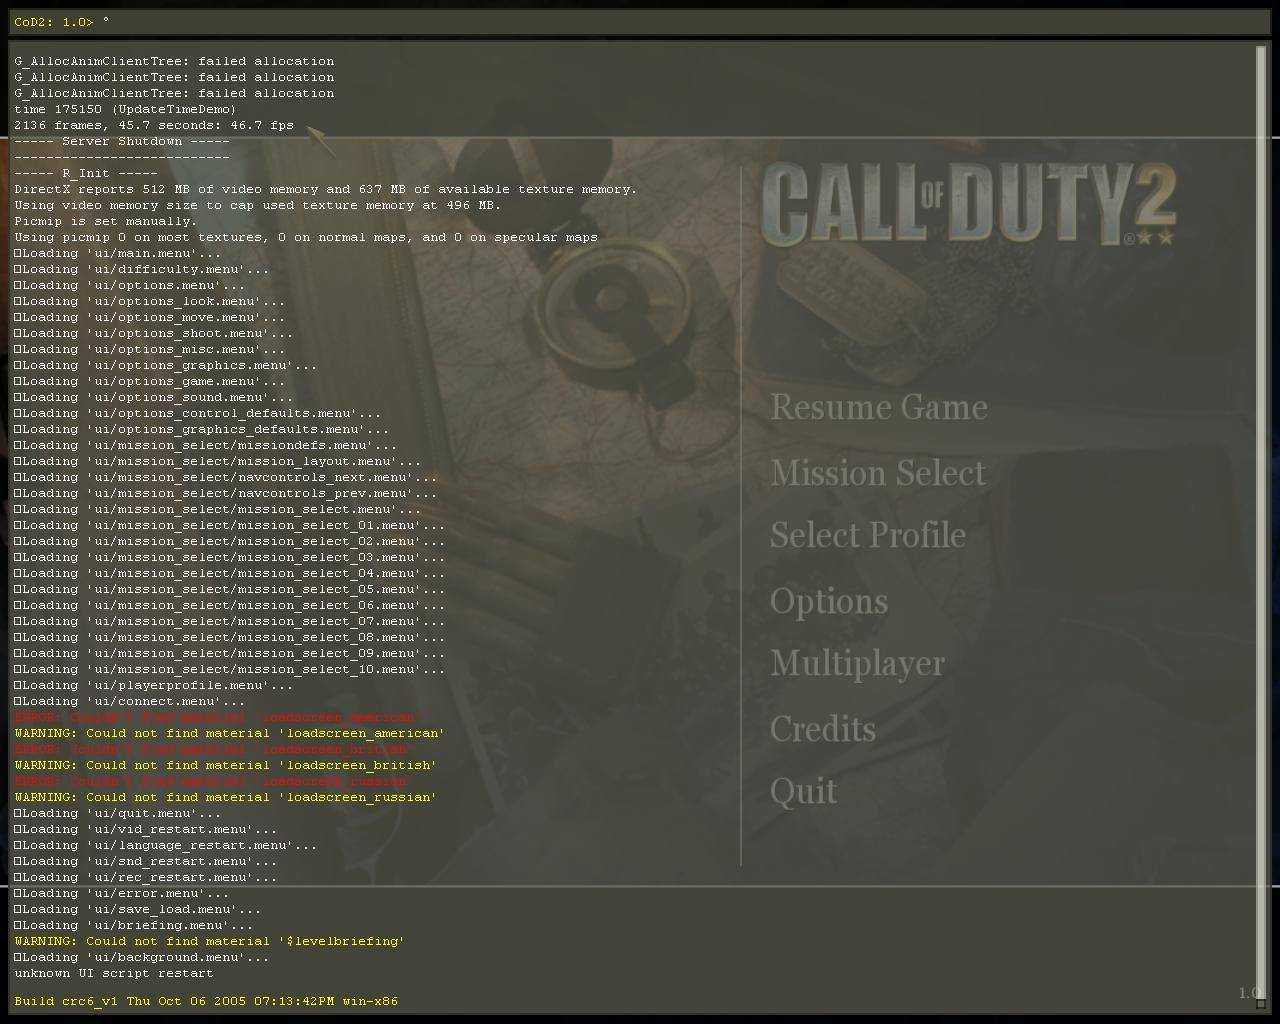Click the Loading 'ui/background.menu' line
The image size is (1280, 1024).
coord(142,957)
